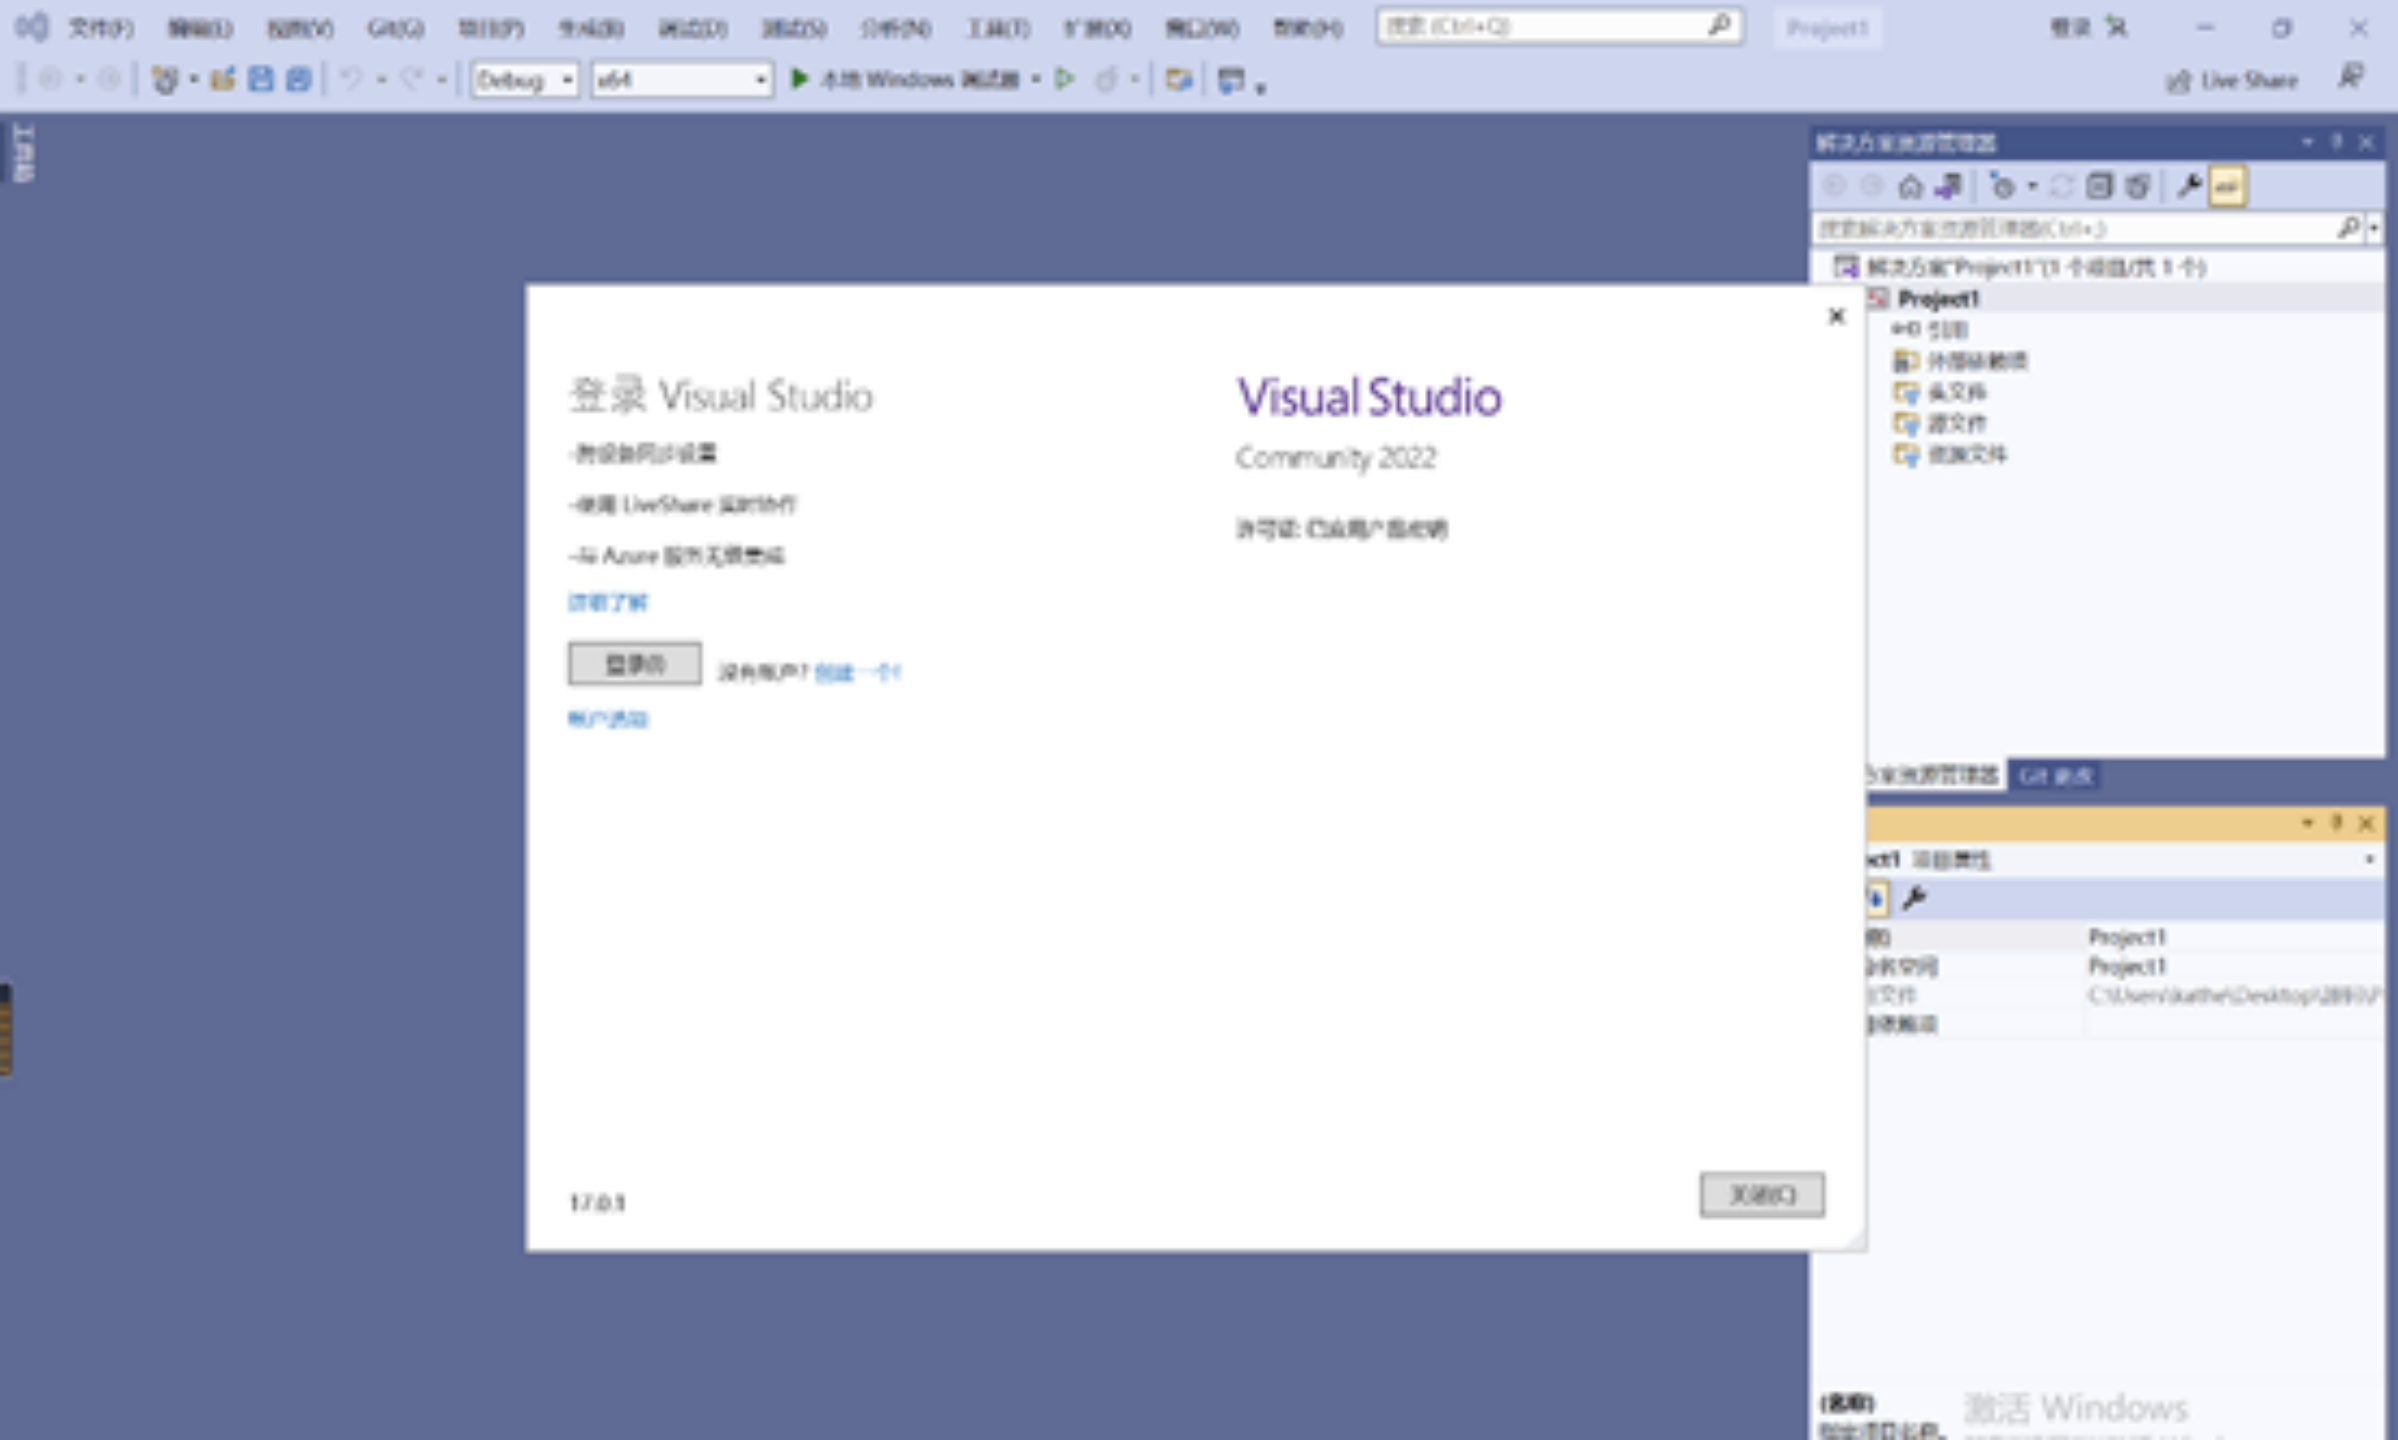This screenshot has width=2398, height=1440.
Task: Click the Close button at dialog bottom right
Action: tap(1762, 1194)
